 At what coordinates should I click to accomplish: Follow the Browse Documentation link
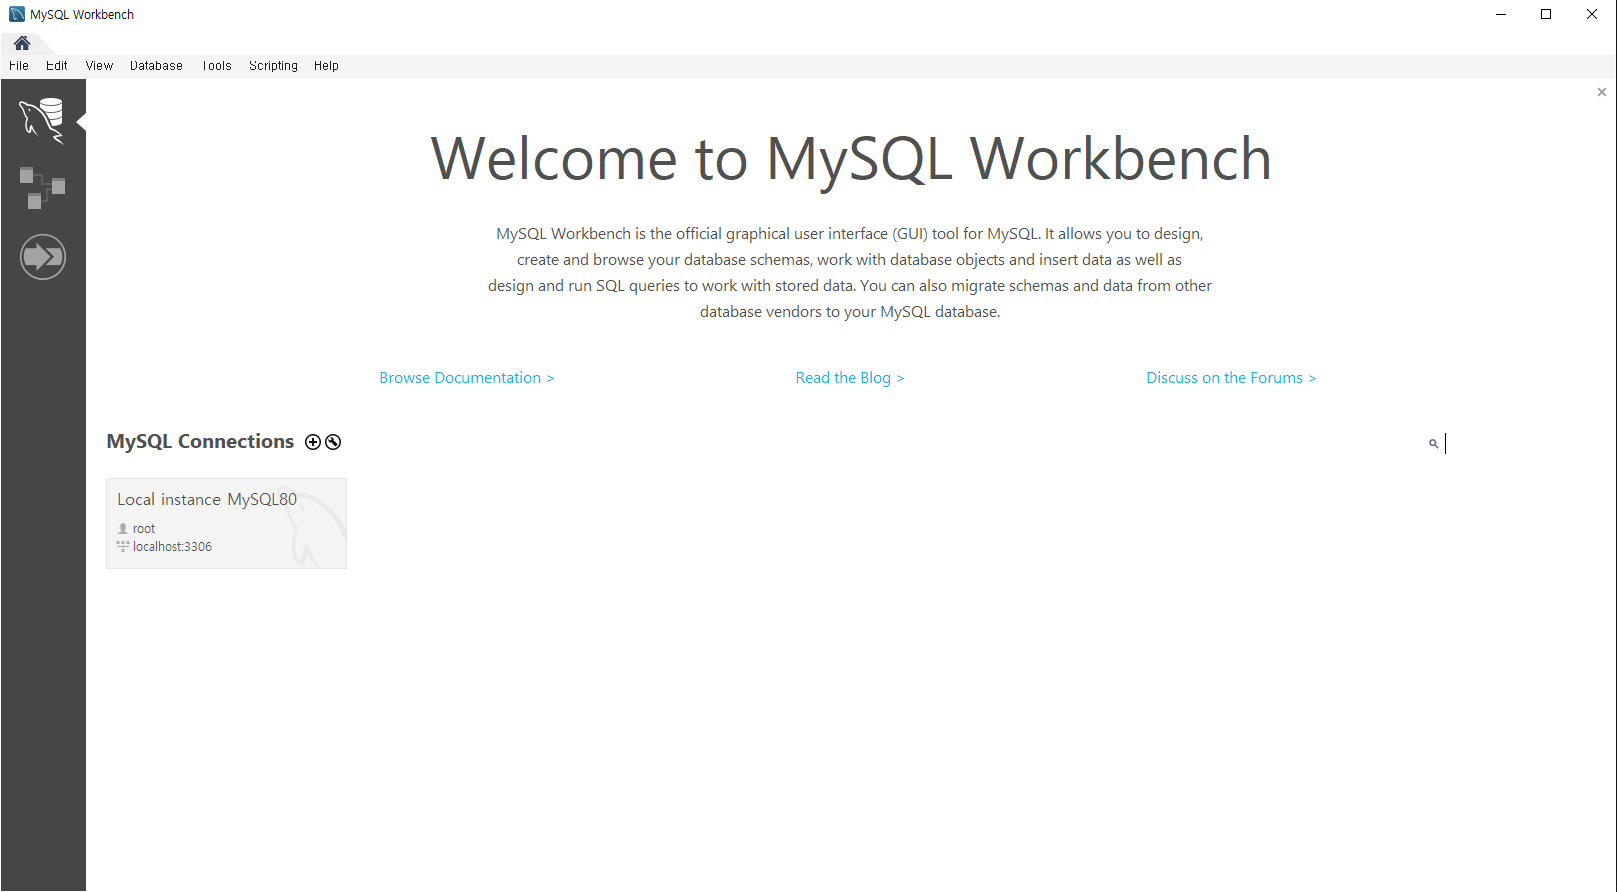[466, 378]
